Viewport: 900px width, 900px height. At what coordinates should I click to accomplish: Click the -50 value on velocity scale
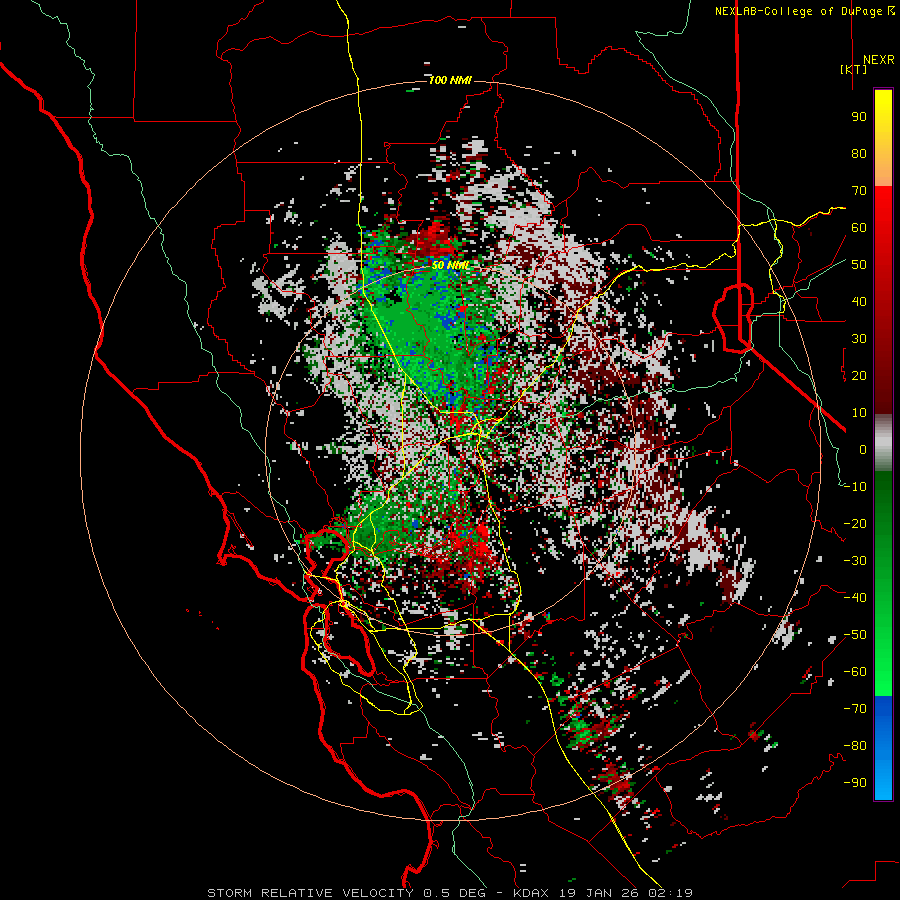click(855, 635)
